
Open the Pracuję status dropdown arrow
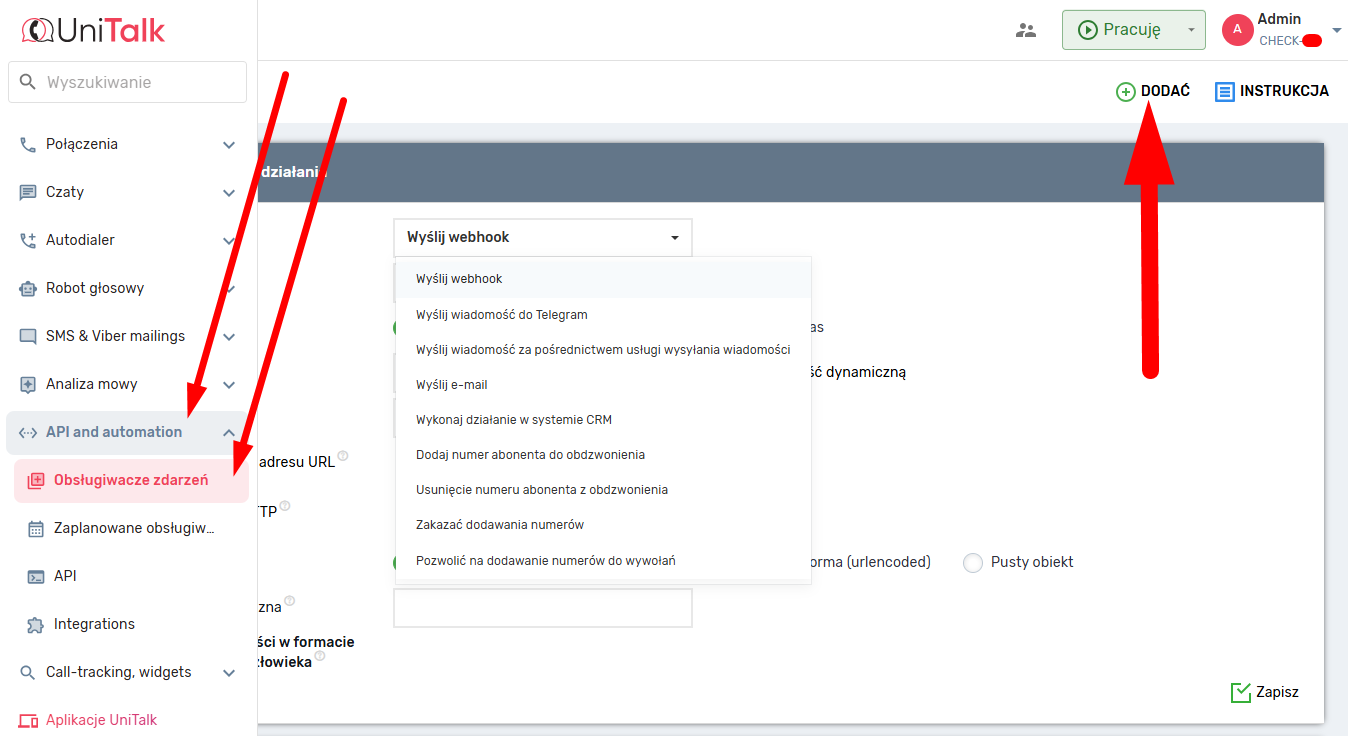[1190, 30]
